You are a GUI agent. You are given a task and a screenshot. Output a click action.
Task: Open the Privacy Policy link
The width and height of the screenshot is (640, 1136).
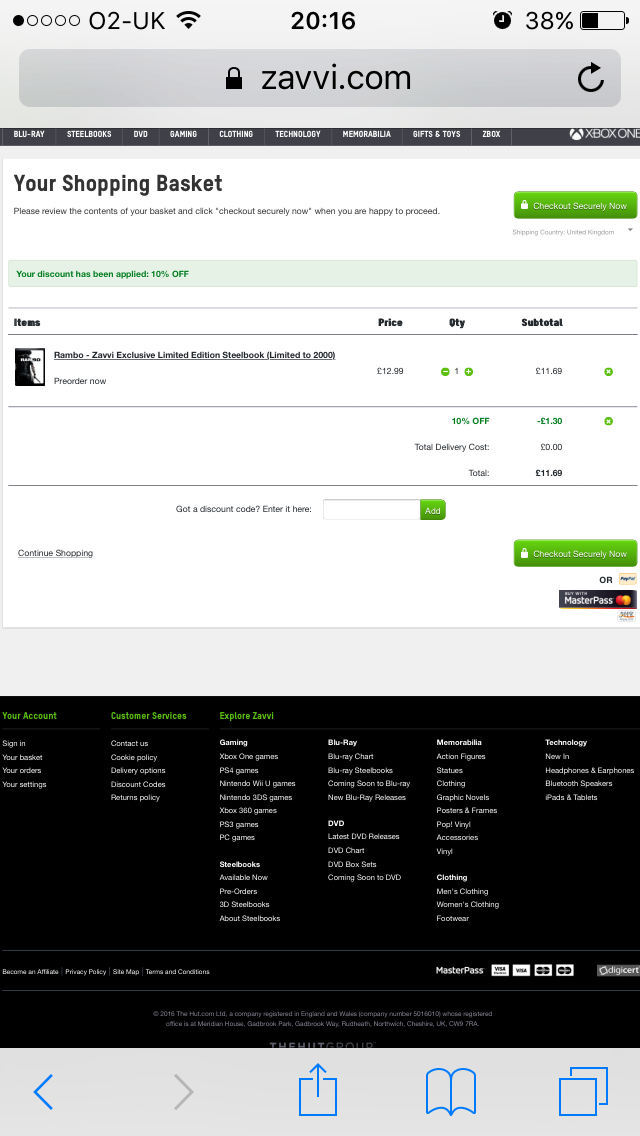coord(86,972)
